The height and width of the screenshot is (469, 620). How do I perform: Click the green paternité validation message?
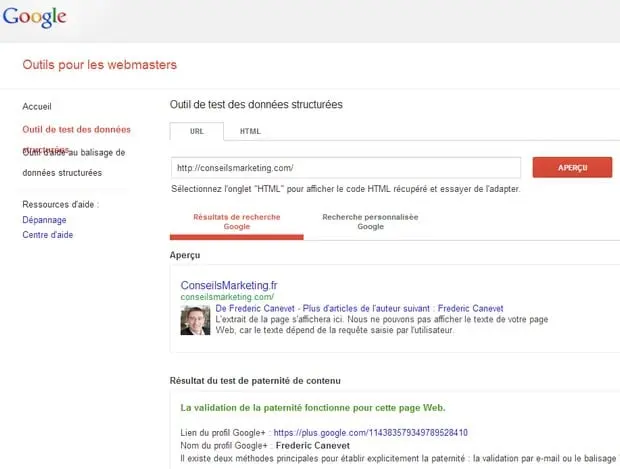(x=313, y=408)
